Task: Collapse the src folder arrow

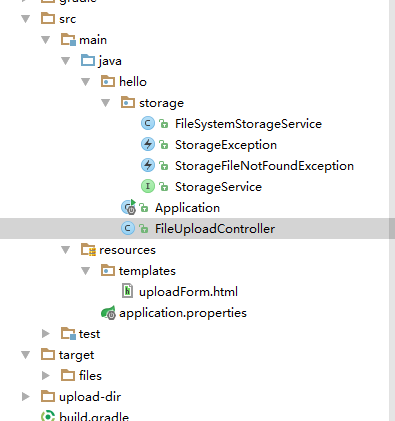Action: click(26, 19)
